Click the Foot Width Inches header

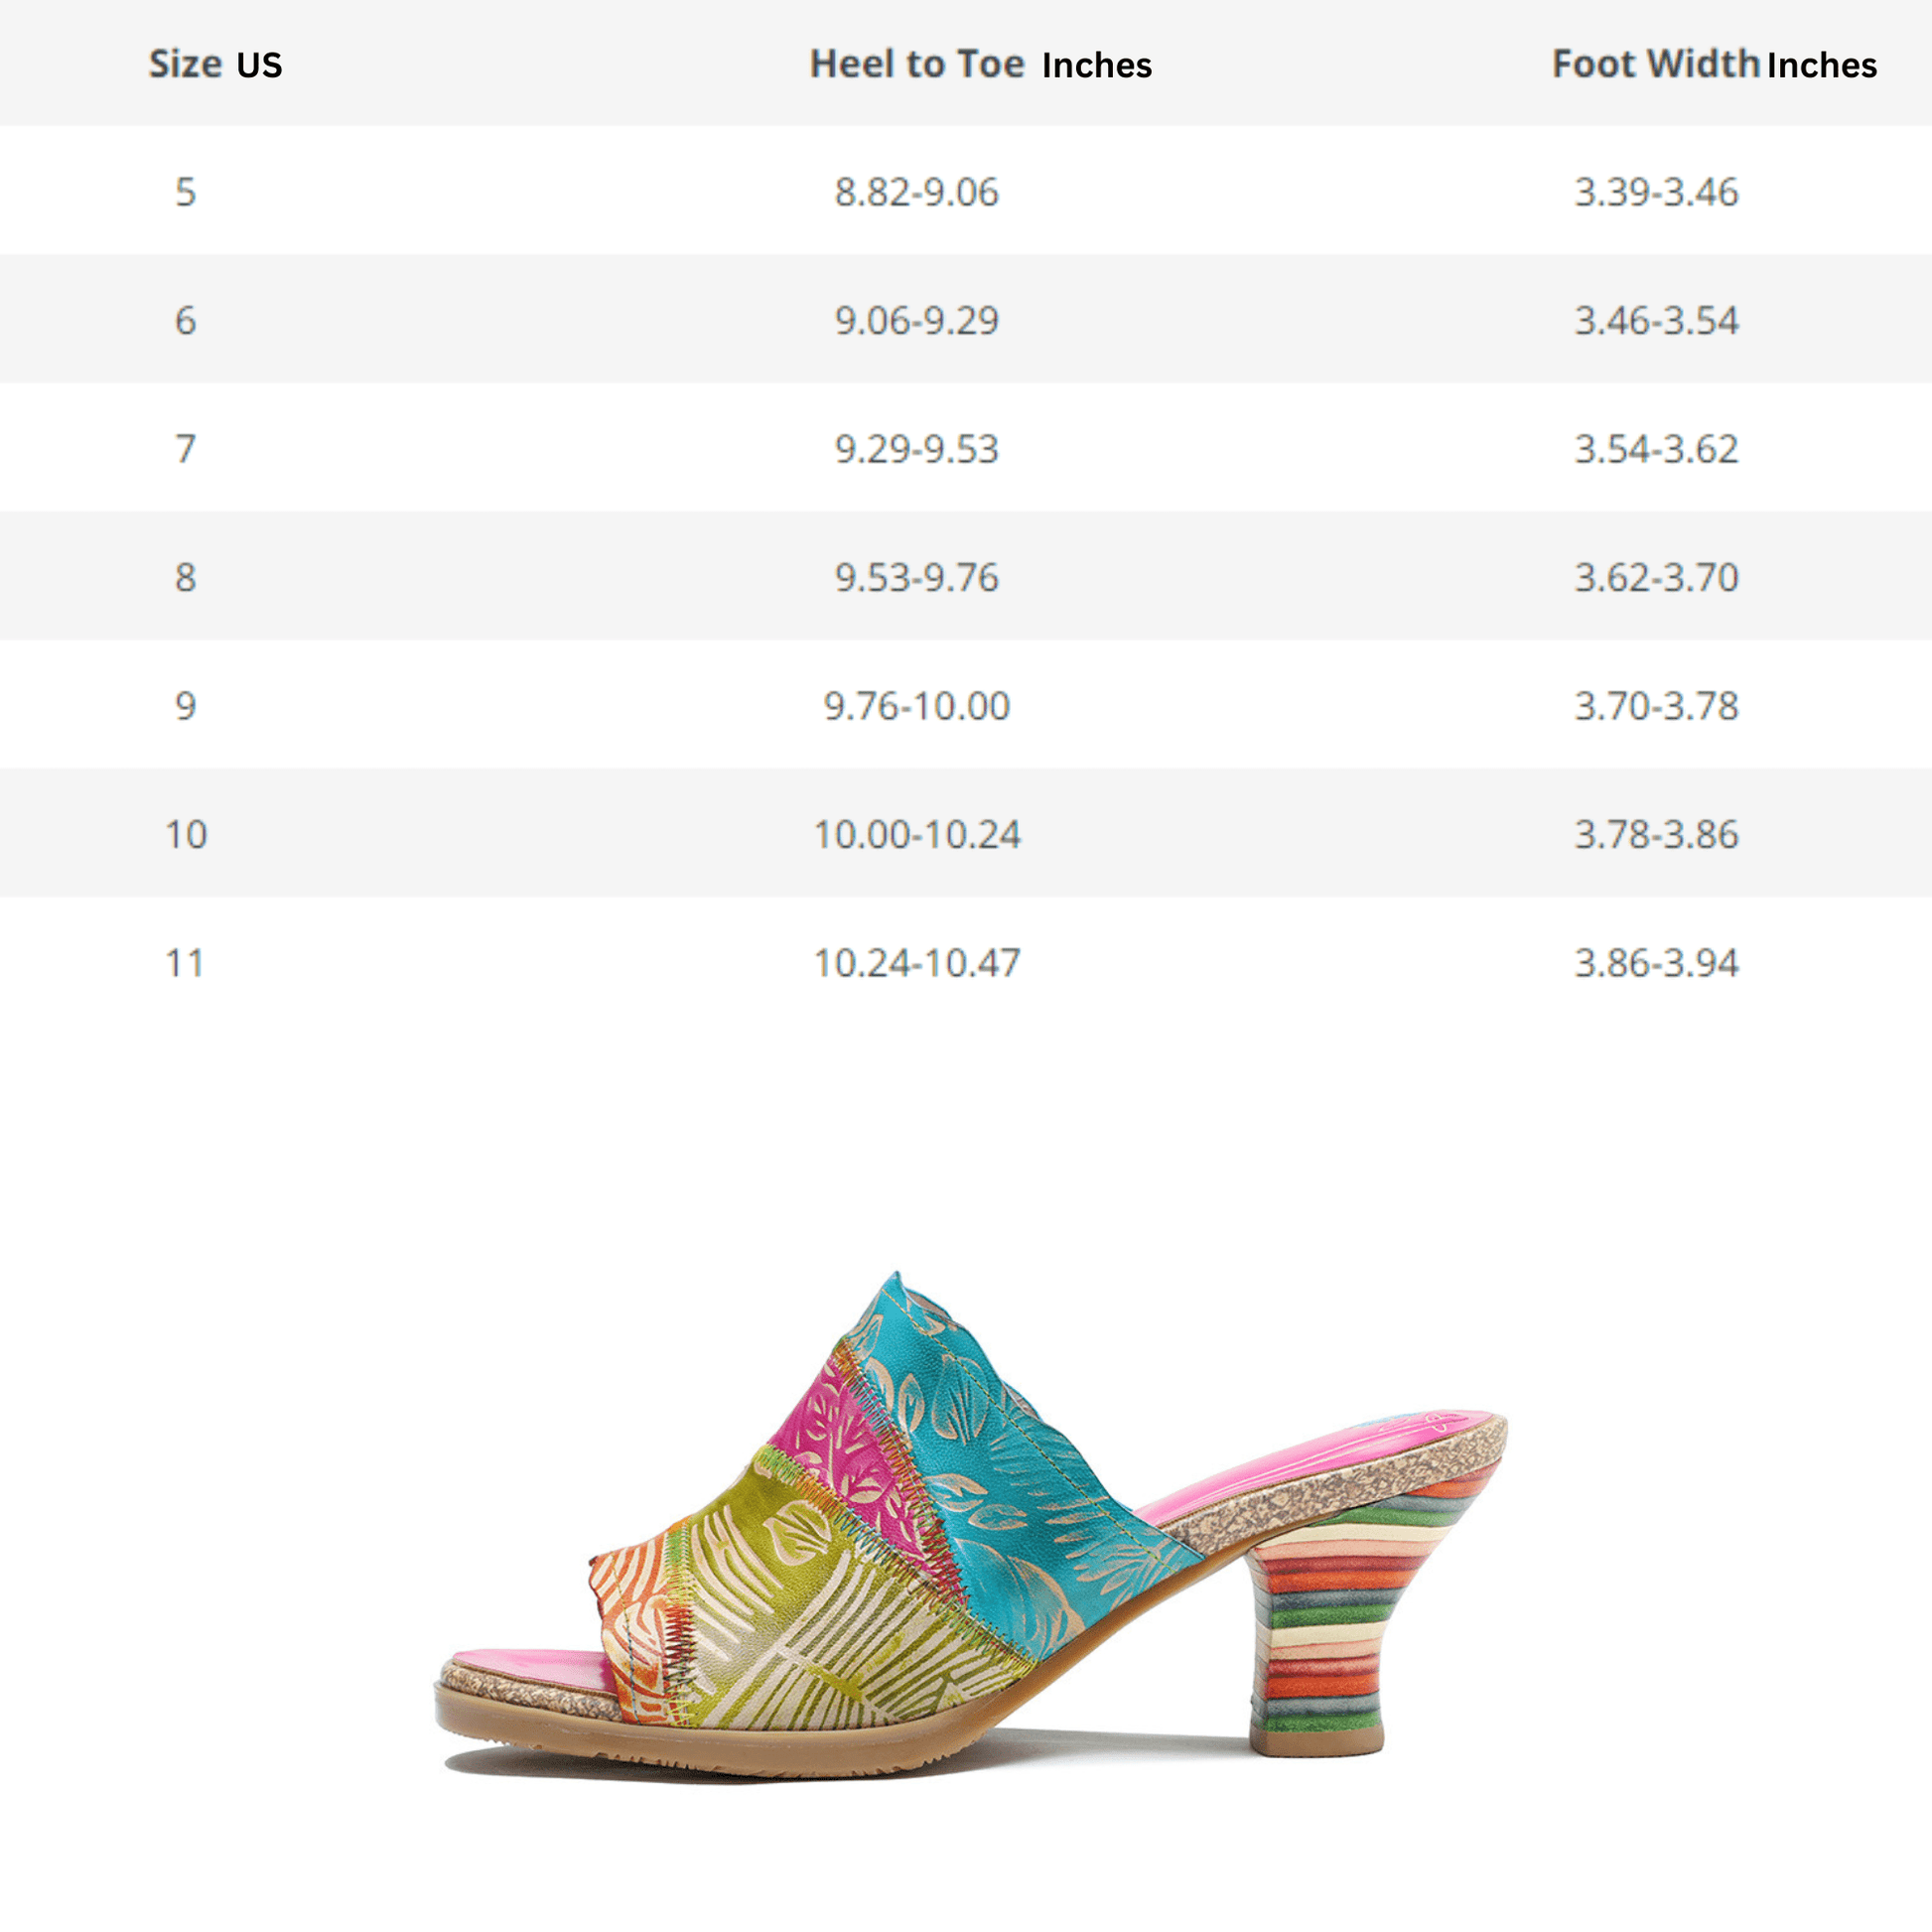tap(1713, 64)
